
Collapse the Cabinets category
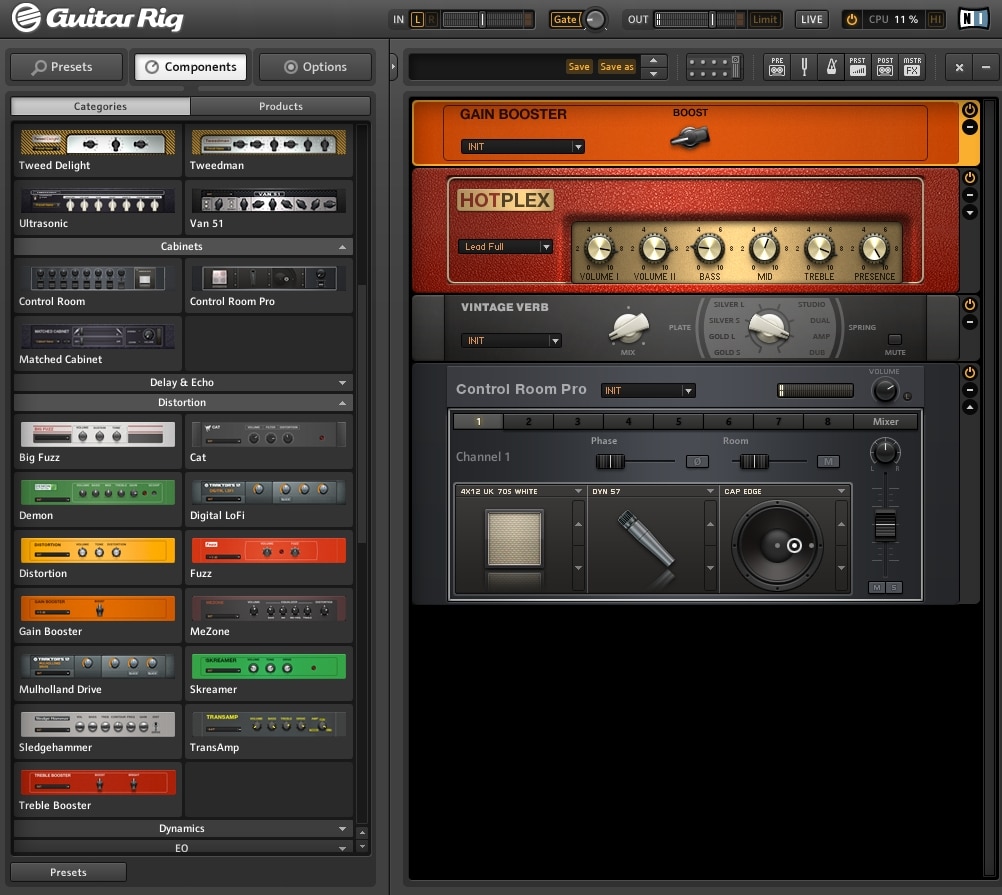coord(183,247)
